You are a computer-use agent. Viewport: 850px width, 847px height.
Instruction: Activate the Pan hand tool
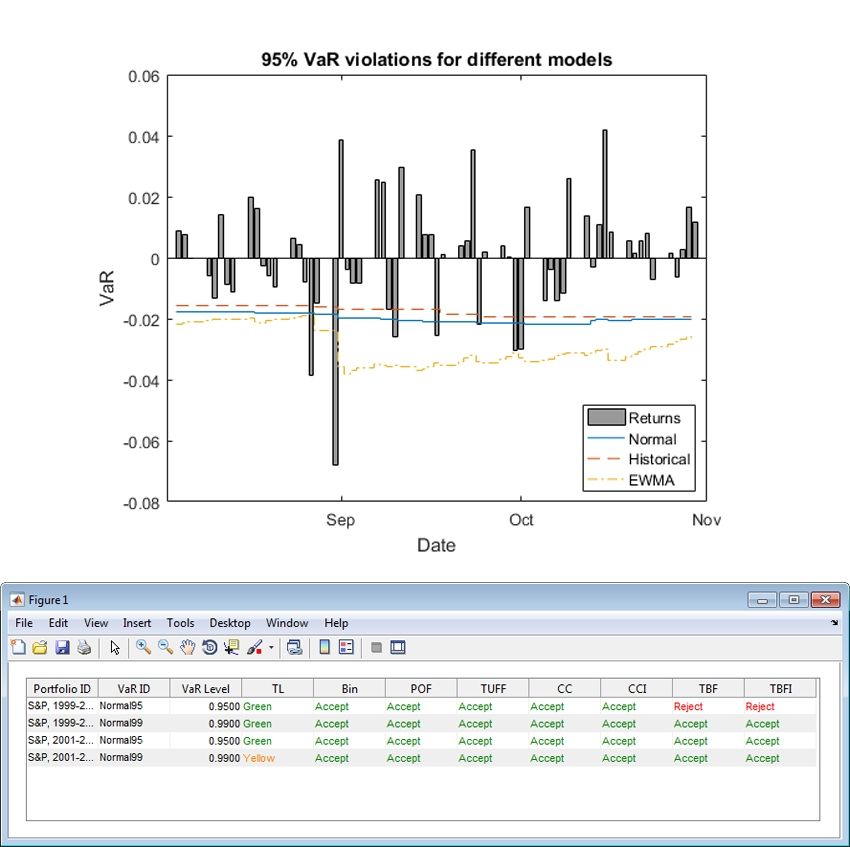pyautogui.click(x=188, y=647)
